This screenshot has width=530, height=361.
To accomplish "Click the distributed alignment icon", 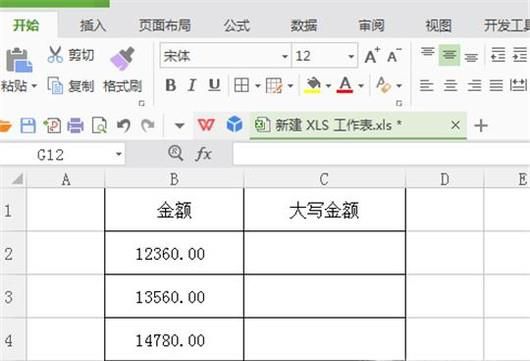I will [518, 85].
